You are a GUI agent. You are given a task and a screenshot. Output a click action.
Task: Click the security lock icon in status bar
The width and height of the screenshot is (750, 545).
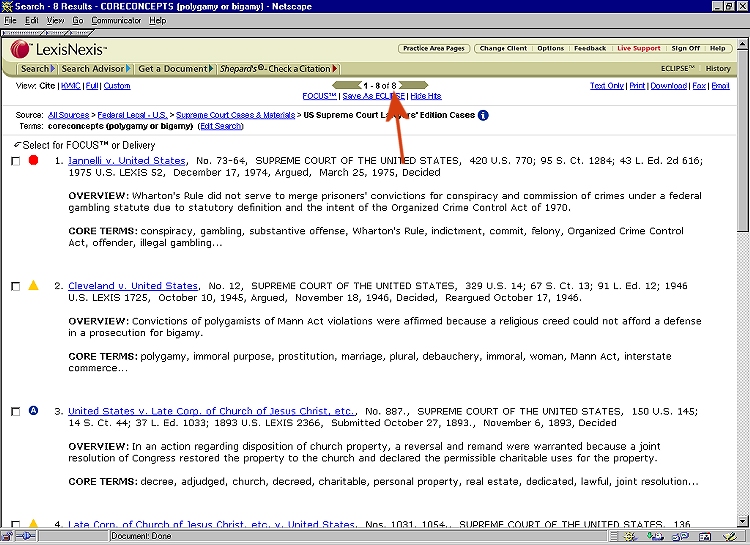7,536
